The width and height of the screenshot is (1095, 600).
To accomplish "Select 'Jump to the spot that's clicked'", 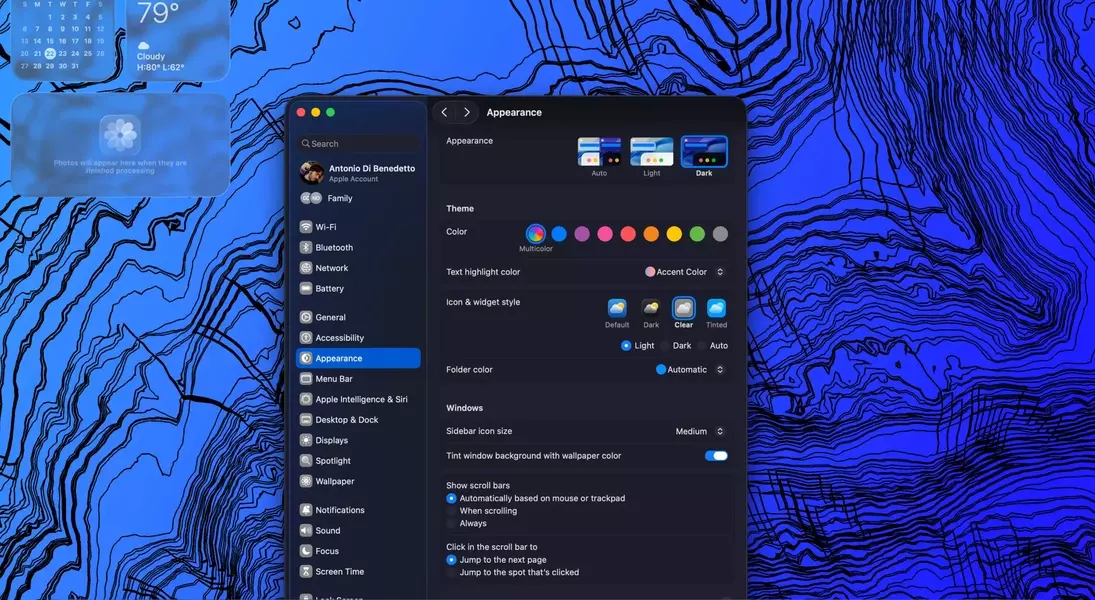I will tap(452, 573).
